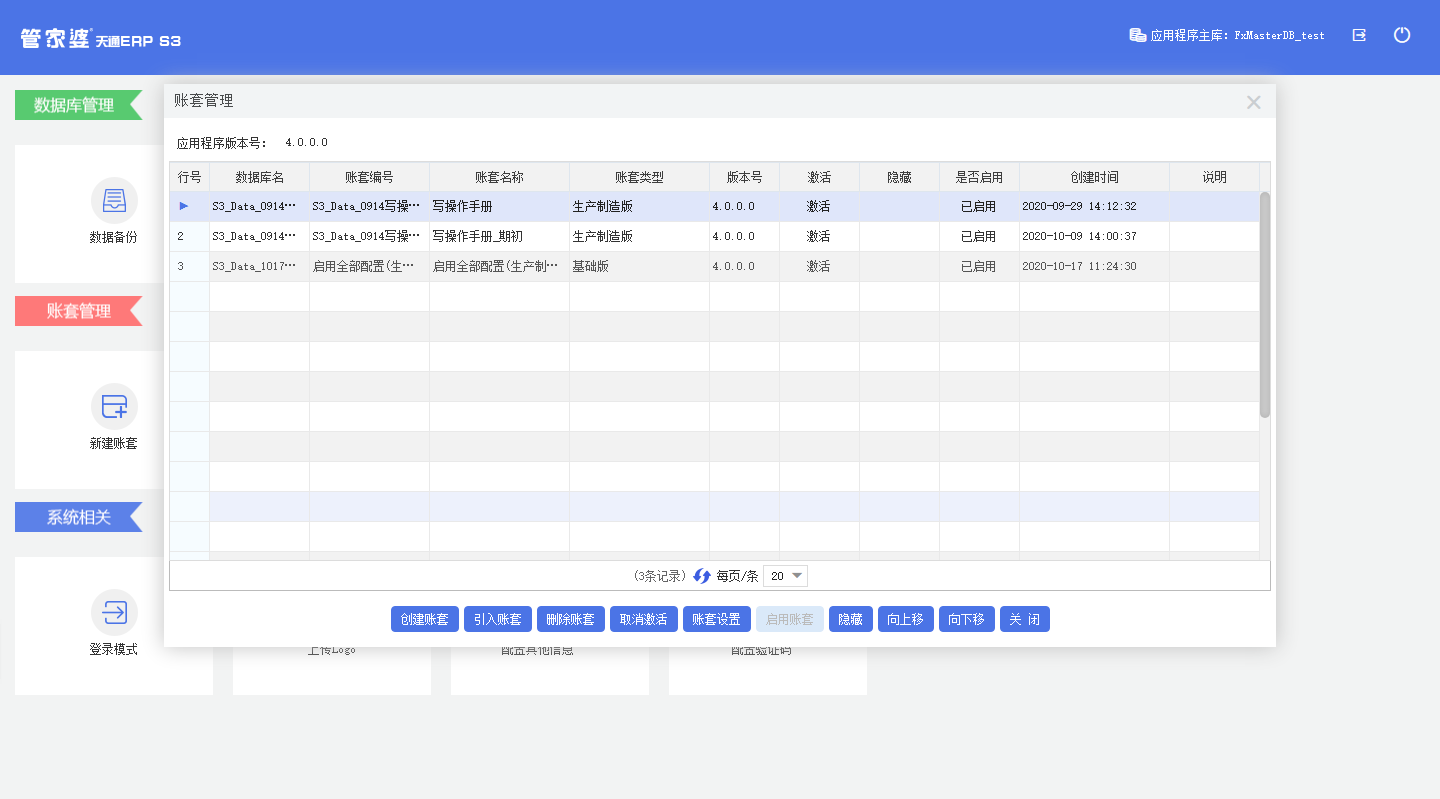Click database name S3_Data_1017 in row 3
This screenshot has height=799, width=1440.
click(254, 267)
